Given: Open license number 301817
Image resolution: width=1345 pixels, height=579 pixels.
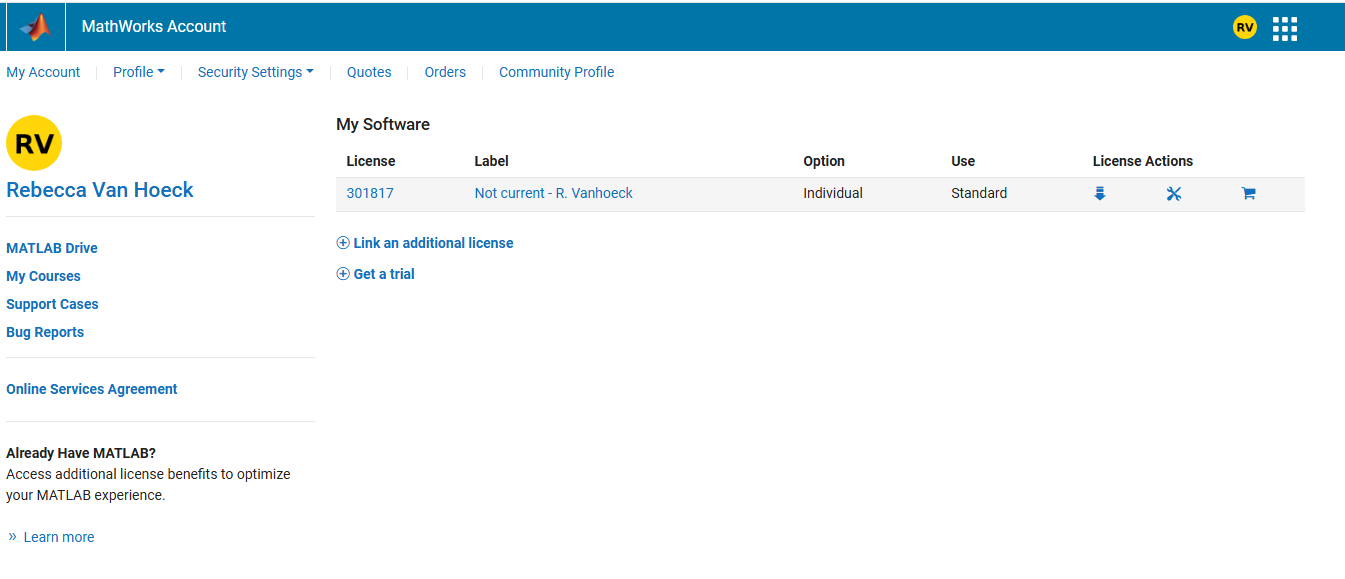Looking at the screenshot, I should tap(370, 193).
